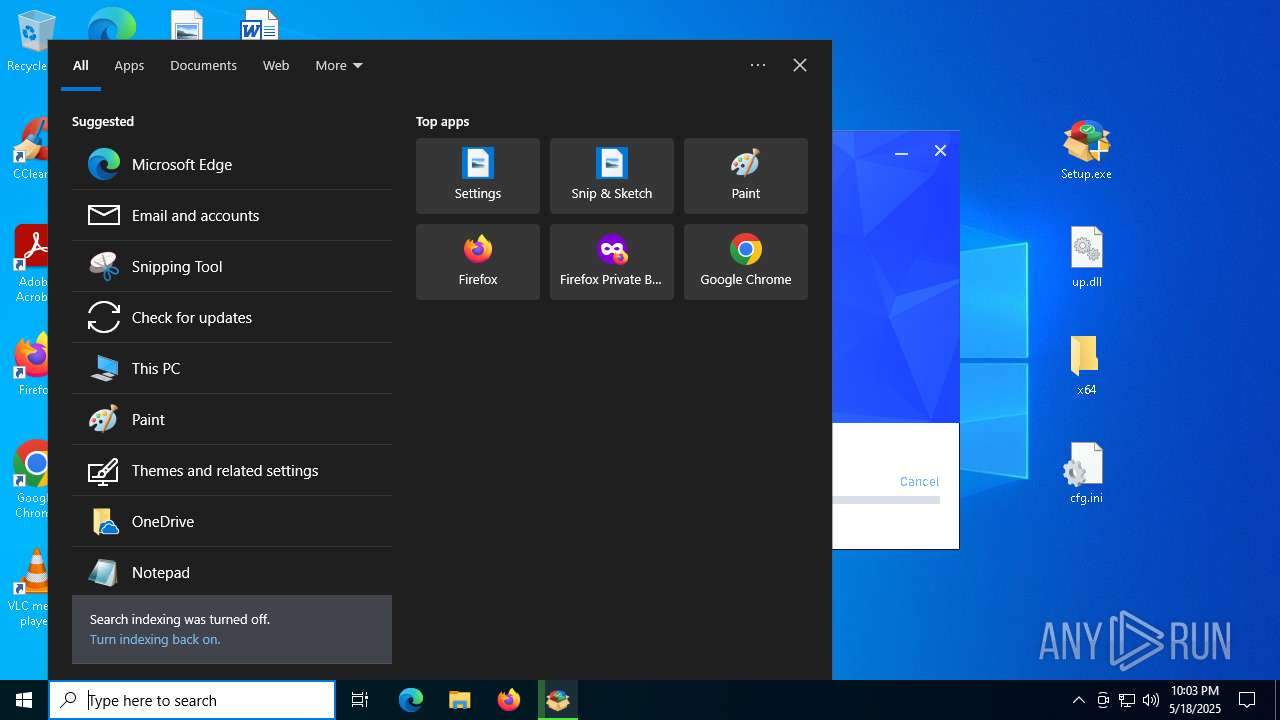This screenshot has width=1280, height=720.
Task: Select Setup.exe desktop icon
Action: coord(1087,150)
